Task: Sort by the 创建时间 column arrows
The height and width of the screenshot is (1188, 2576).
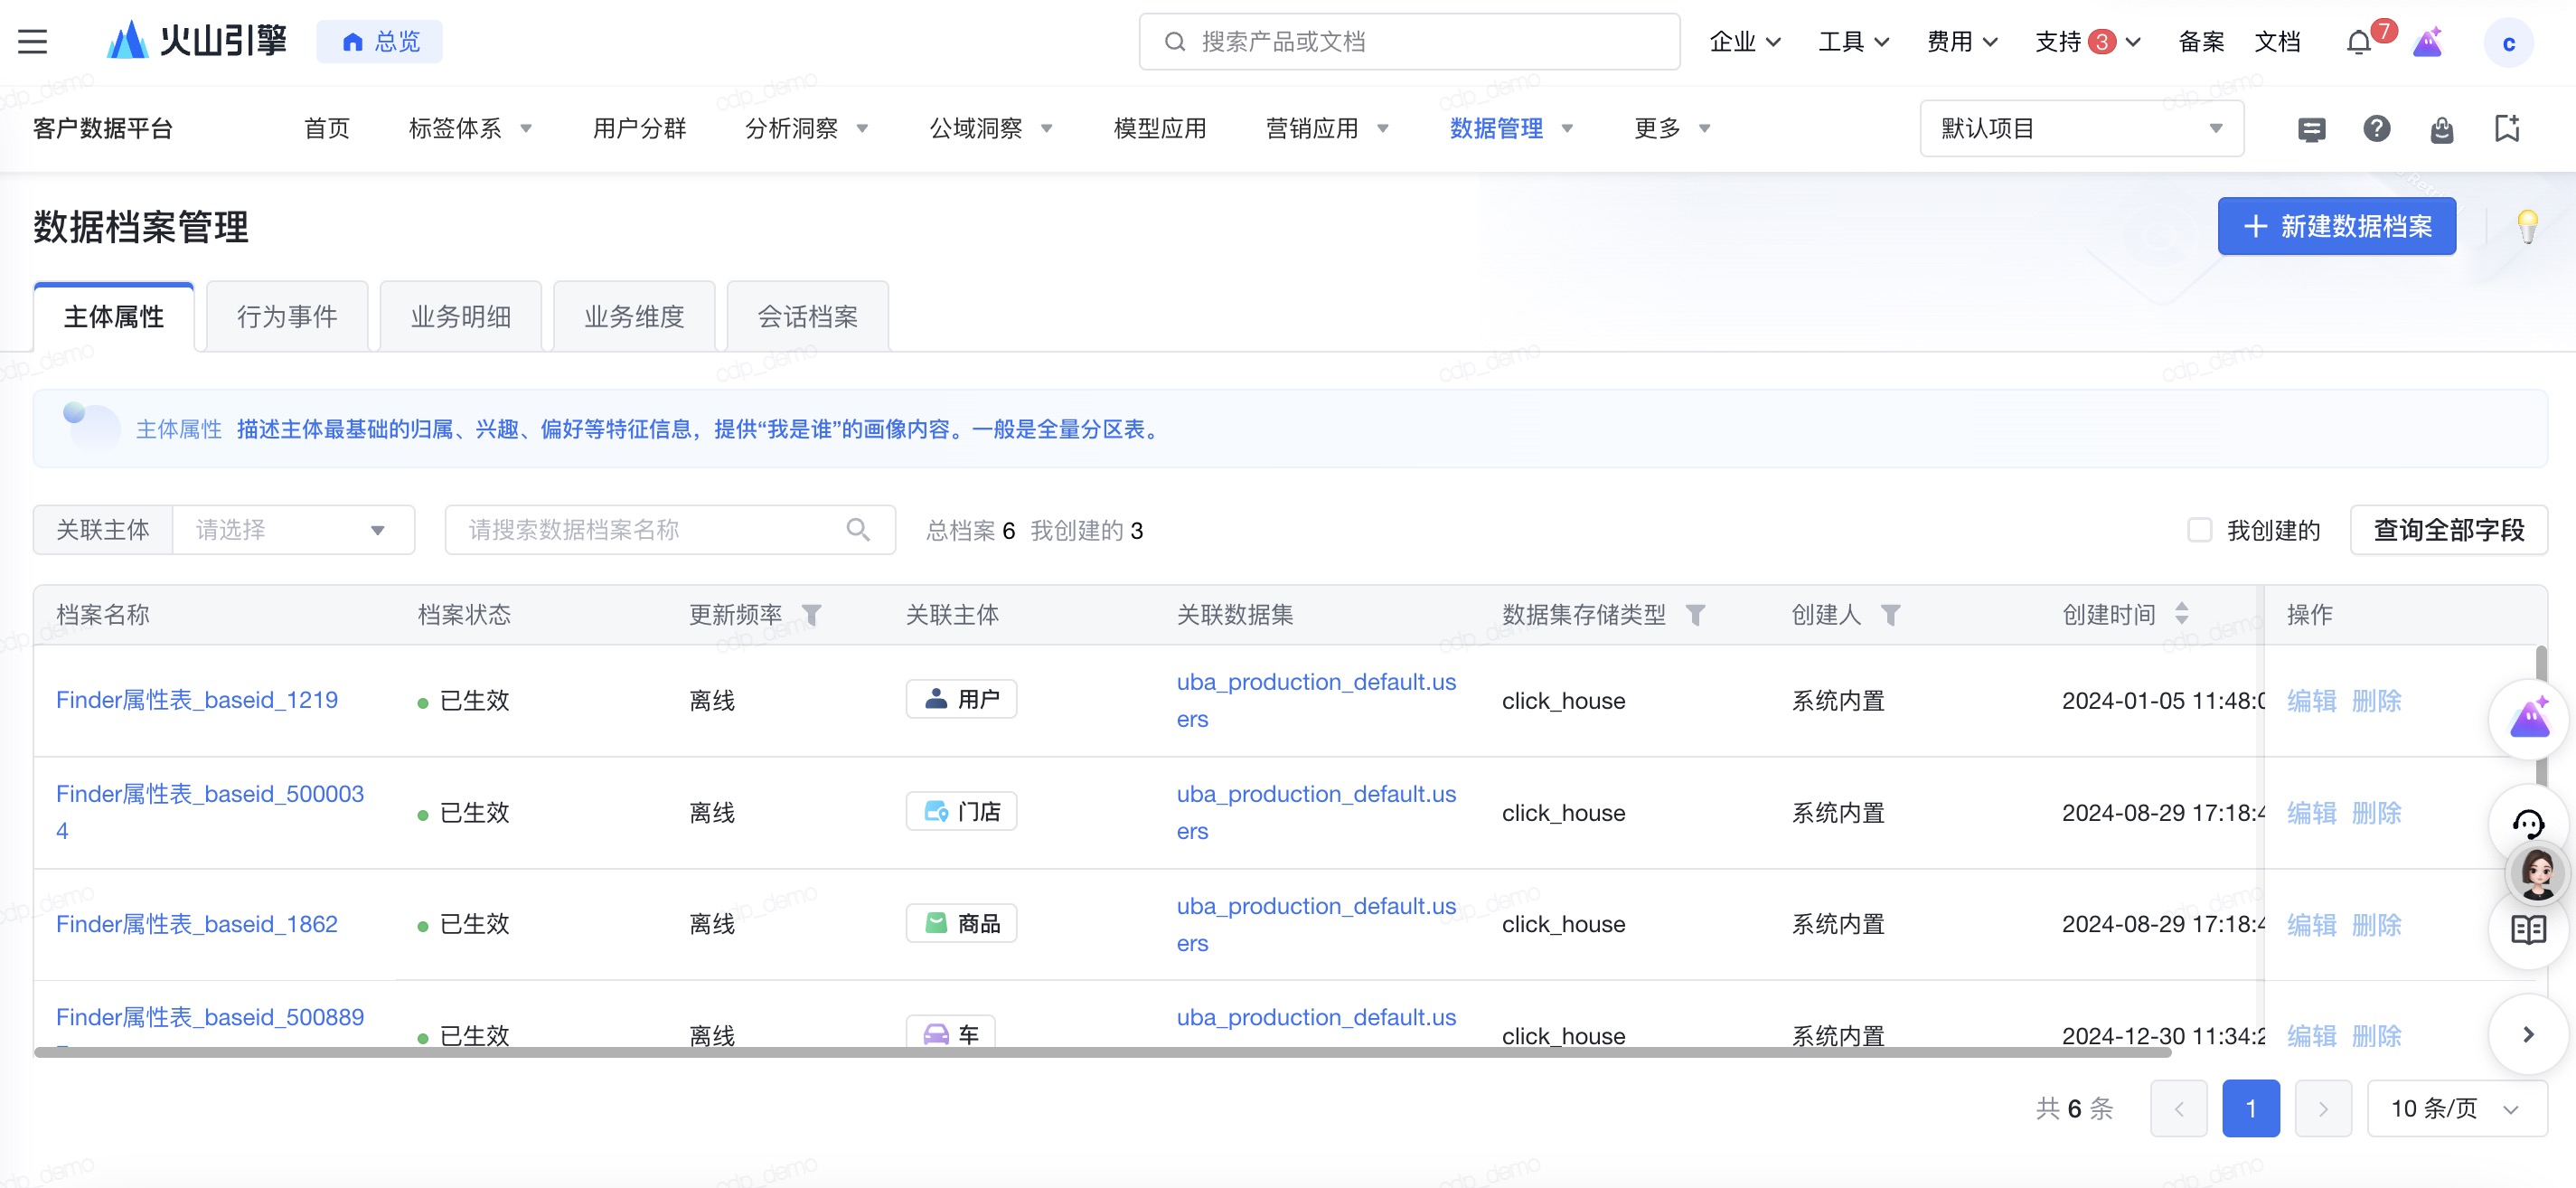Action: (x=2181, y=614)
